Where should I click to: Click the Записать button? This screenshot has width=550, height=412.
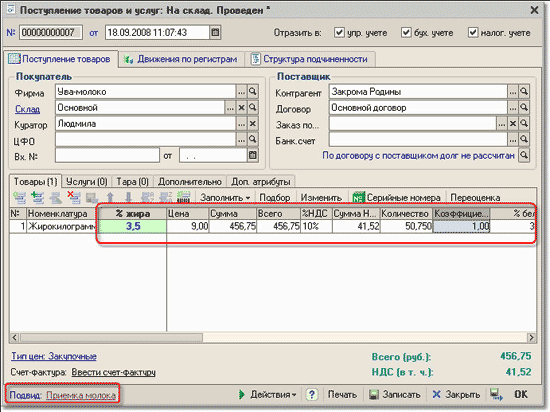(395, 394)
